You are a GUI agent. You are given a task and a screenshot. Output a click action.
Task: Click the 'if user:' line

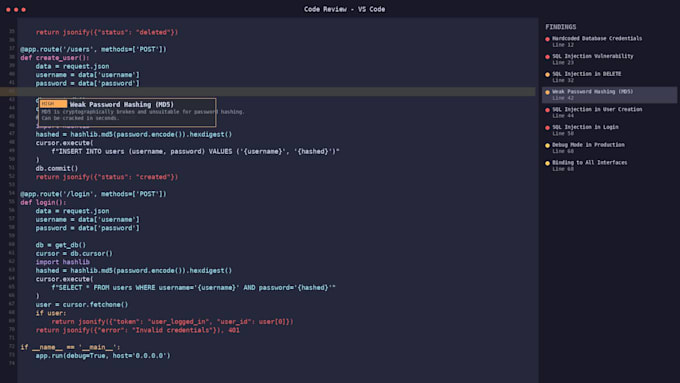click(51, 313)
